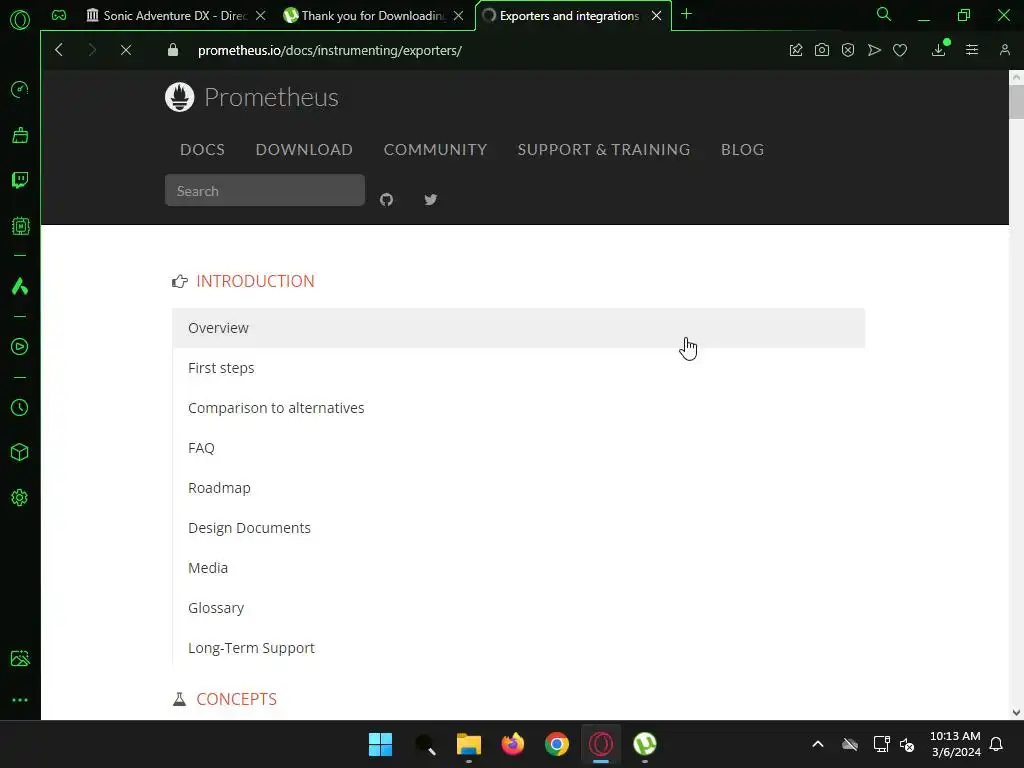Open SUPPORT & TRAINING menu

[604, 150]
